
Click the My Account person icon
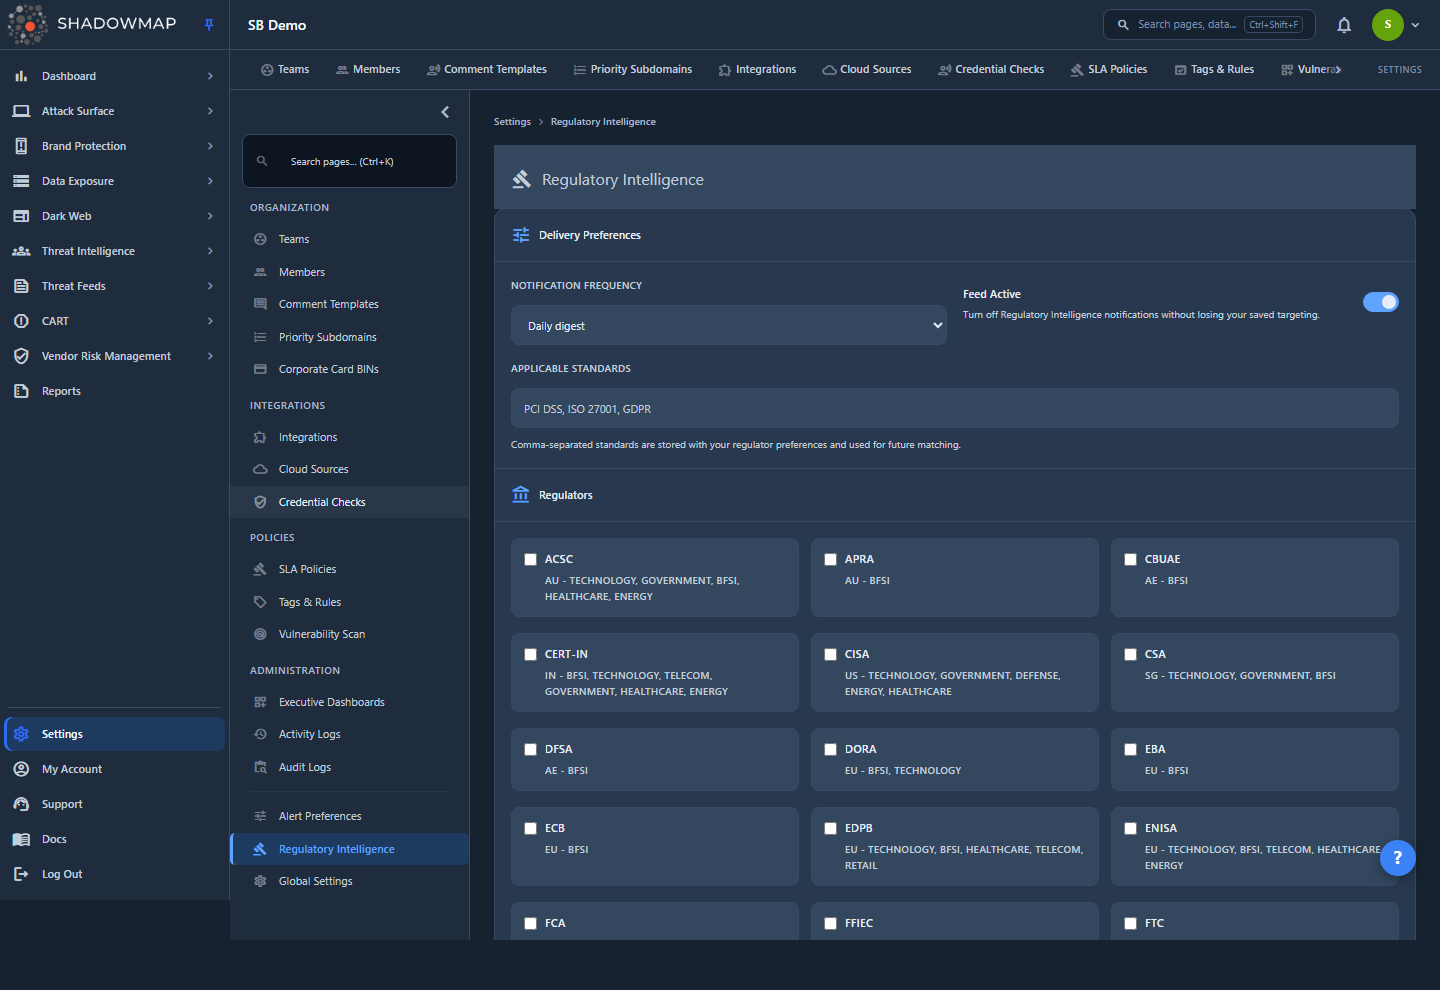click(x=21, y=769)
